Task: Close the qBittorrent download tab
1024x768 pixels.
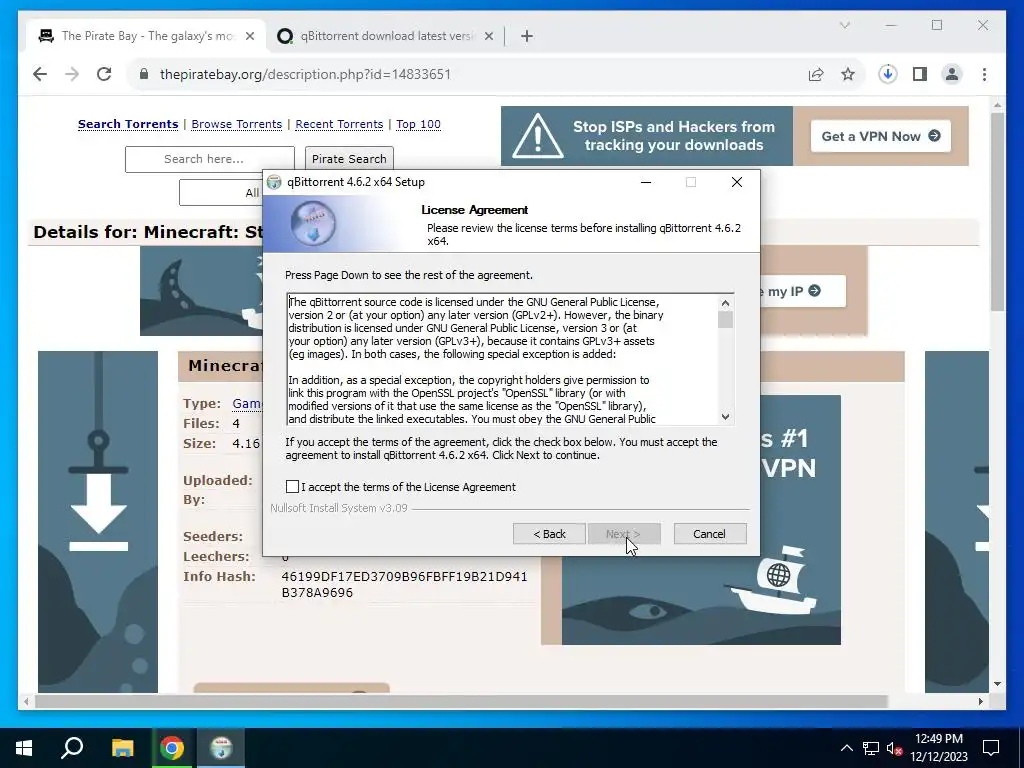Action: (x=488, y=36)
